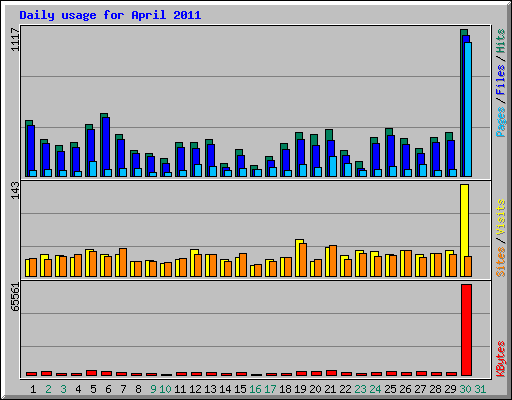Click the orange Sites bar for day 7

click(x=123, y=262)
